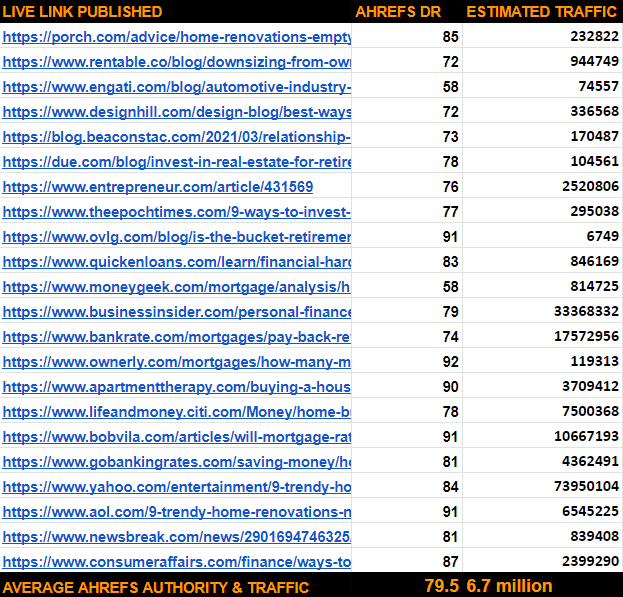The height and width of the screenshot is (597, 623).
Task: Select traffic value 10667193
Action: tap(586, 437)
